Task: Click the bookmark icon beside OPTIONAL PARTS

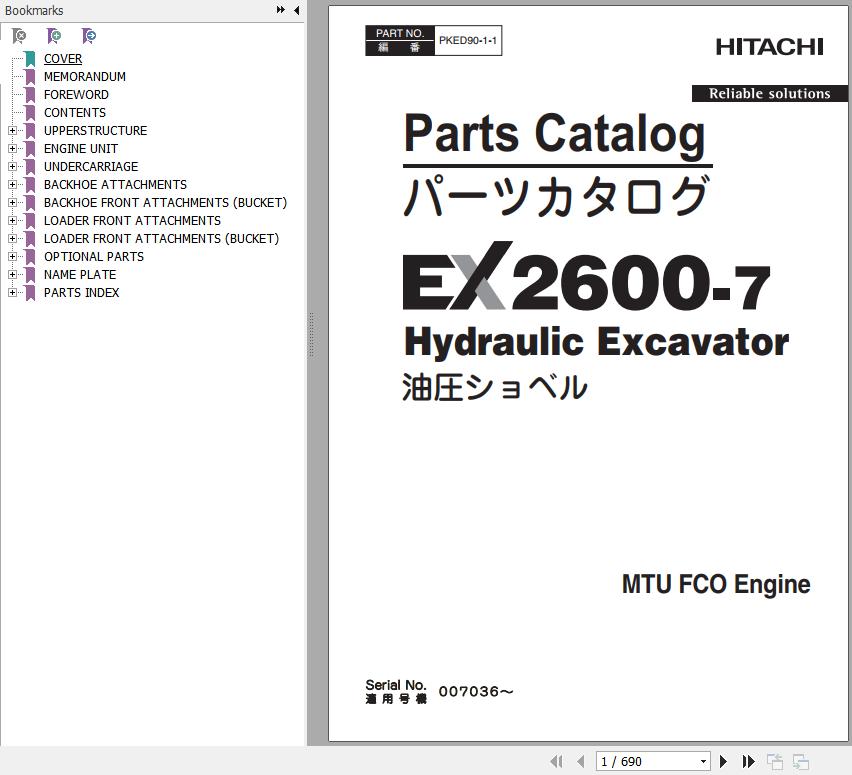Action: [30, 257]
